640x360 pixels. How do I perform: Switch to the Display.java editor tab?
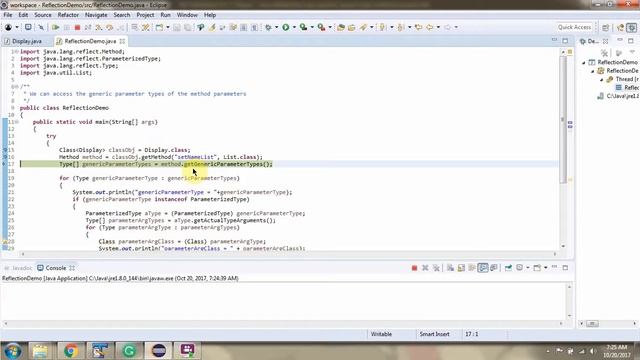(x=23, y=41)
